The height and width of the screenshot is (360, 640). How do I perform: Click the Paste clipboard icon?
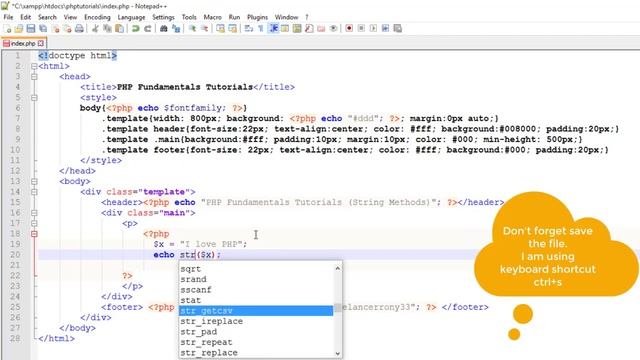119,29
